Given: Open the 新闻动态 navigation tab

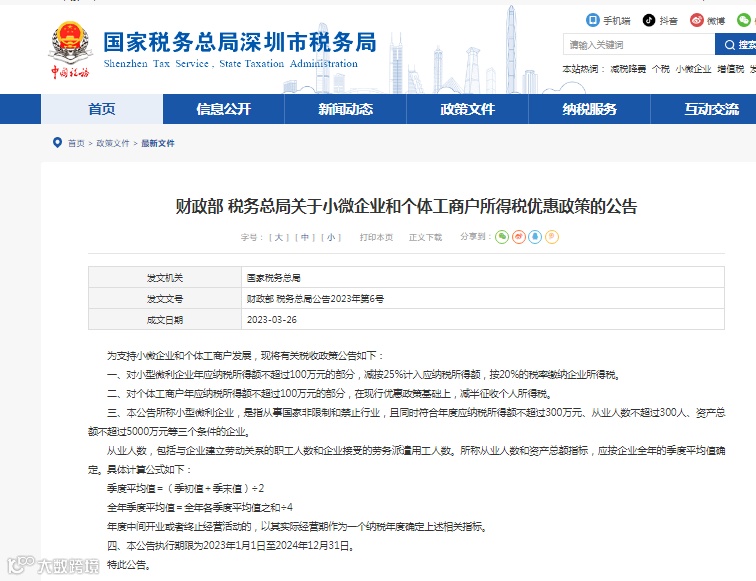Looking at the screenshot, I should click(x=346, y=109).
